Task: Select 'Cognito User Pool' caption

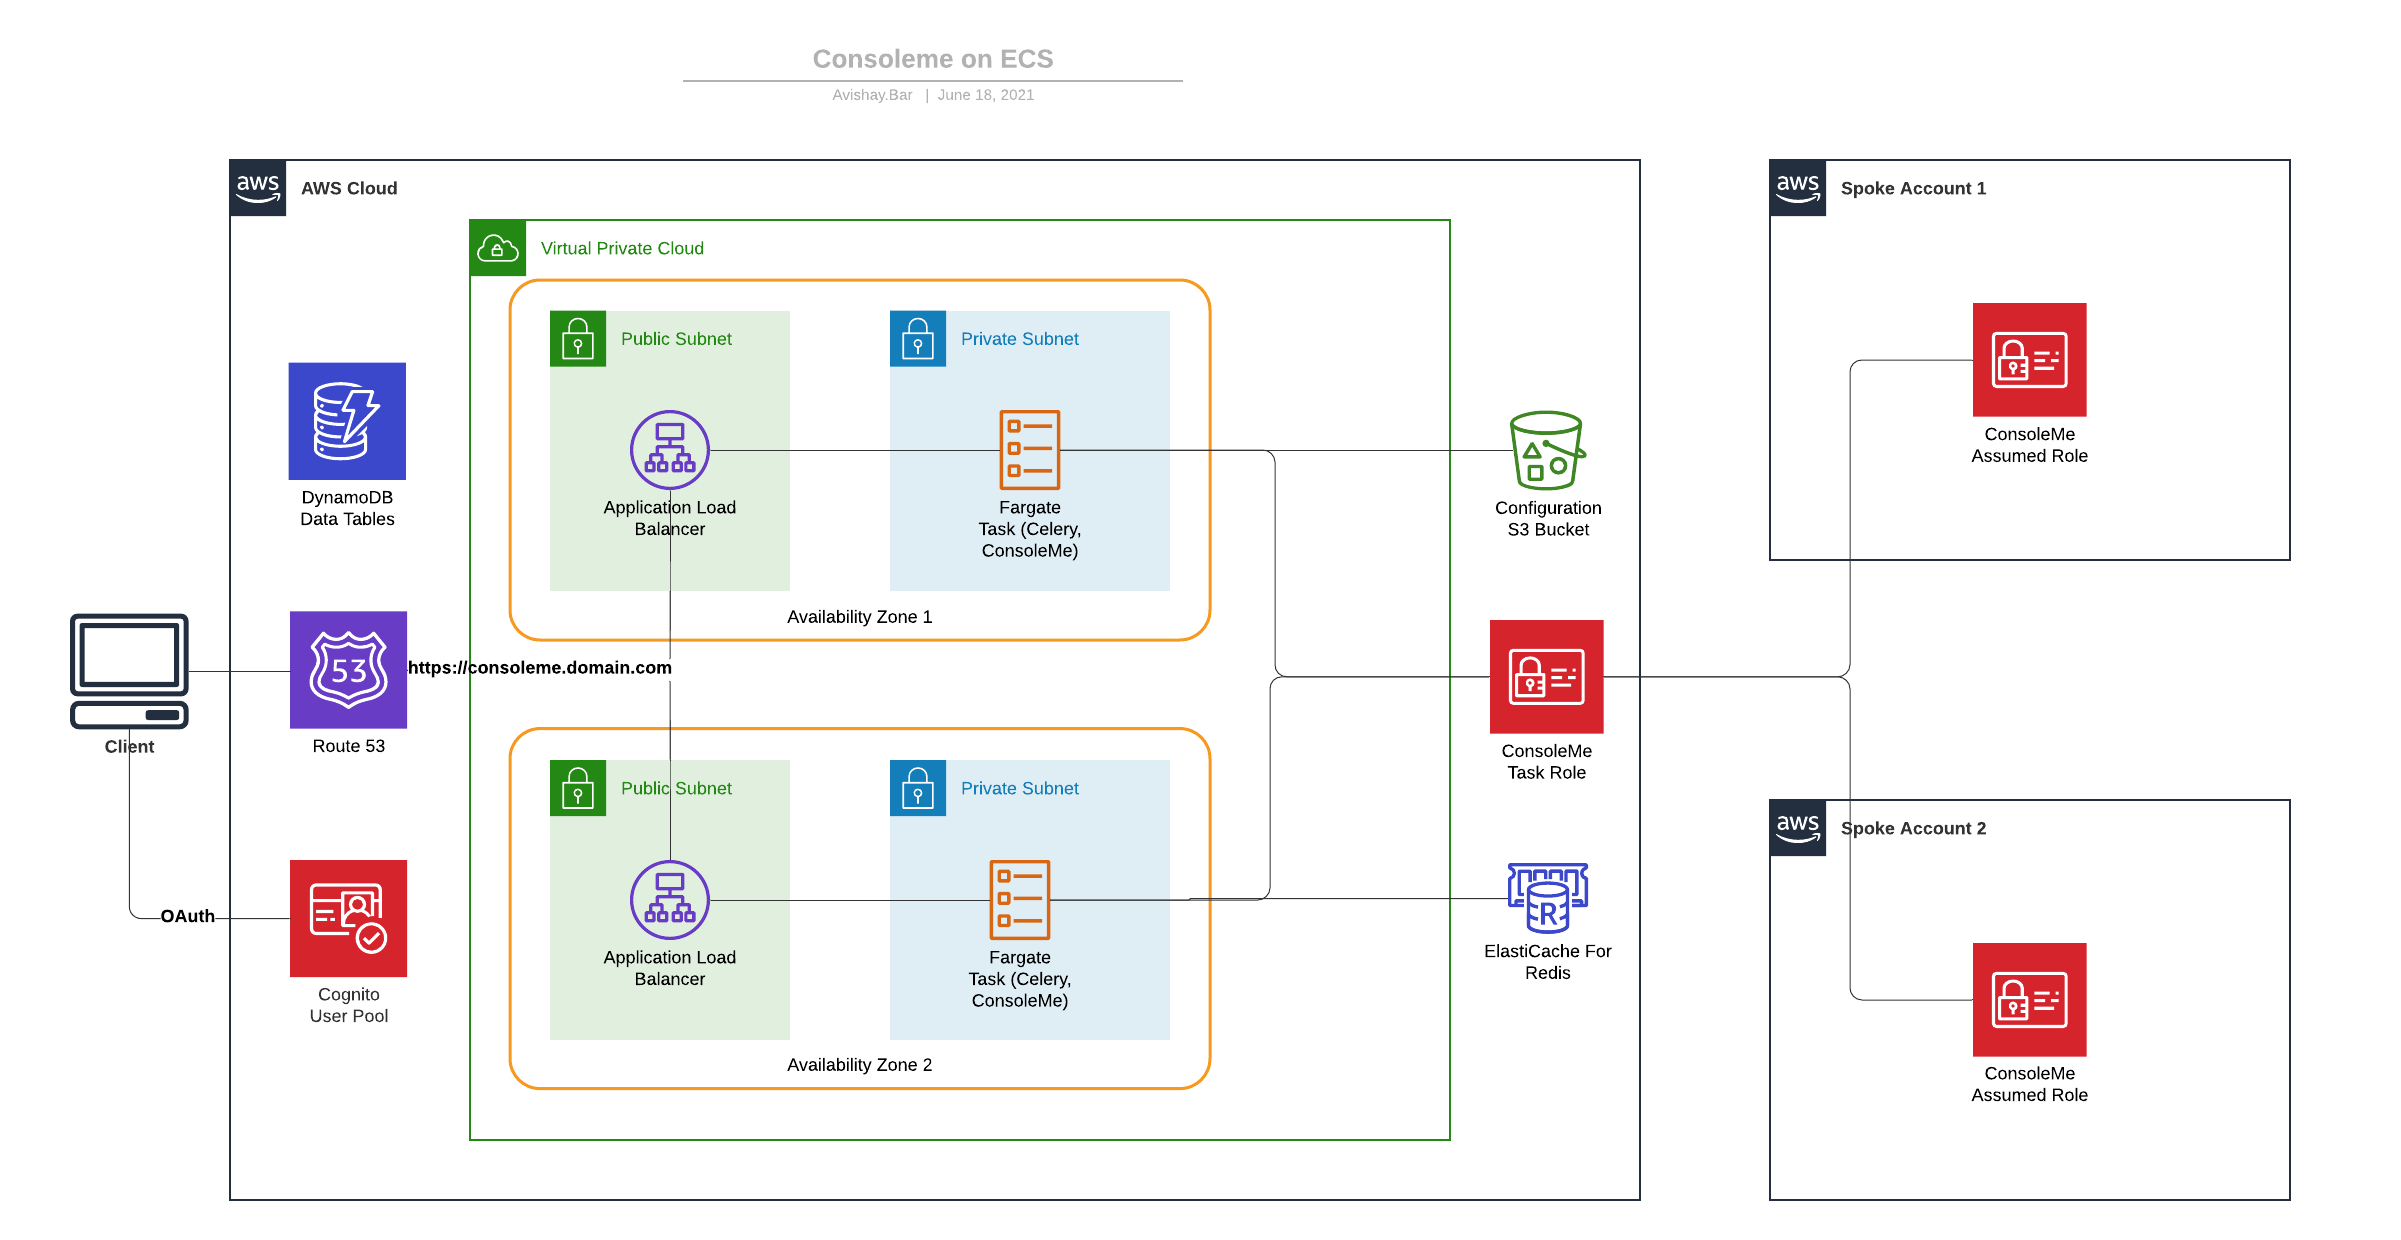Action: (x=349, y=1005)
